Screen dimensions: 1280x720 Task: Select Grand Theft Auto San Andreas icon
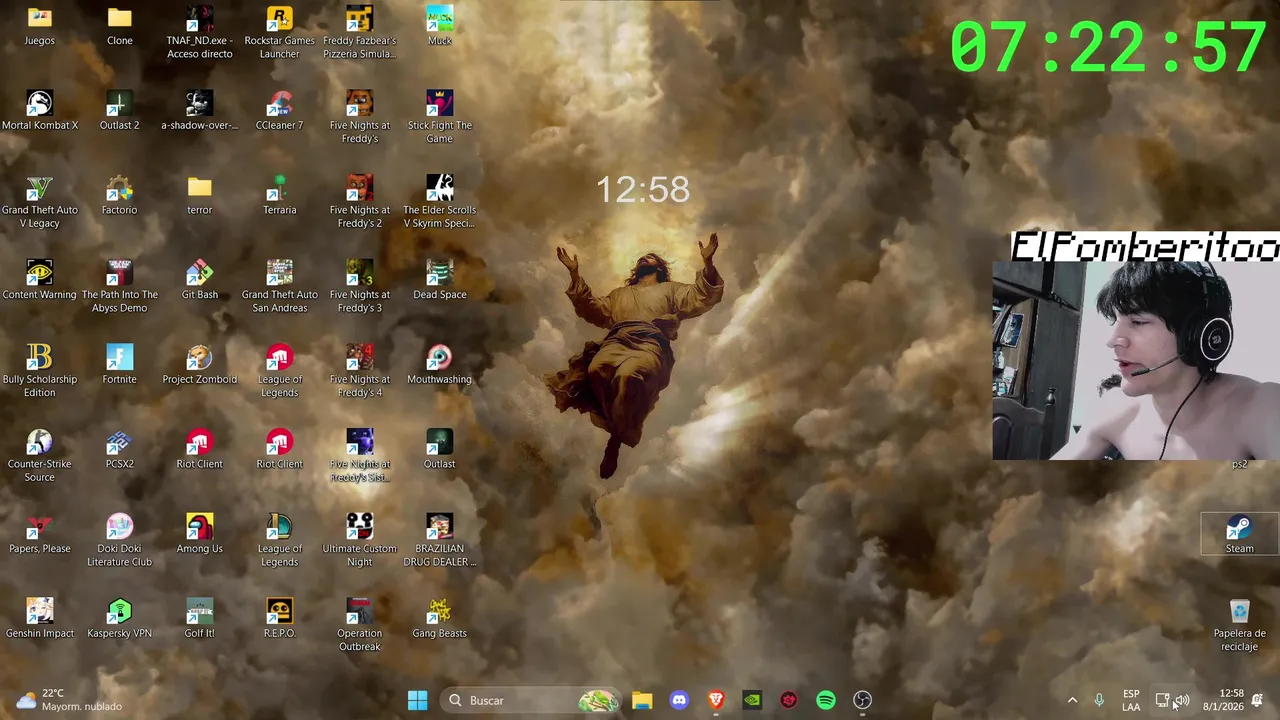(x=279, y=287)
